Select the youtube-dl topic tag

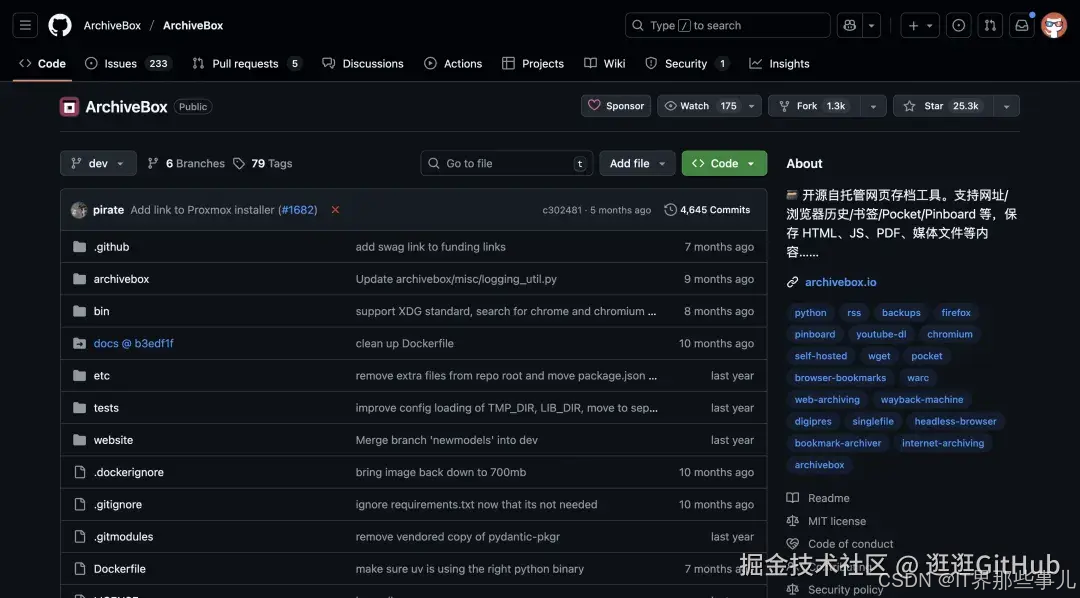(881, 334)
